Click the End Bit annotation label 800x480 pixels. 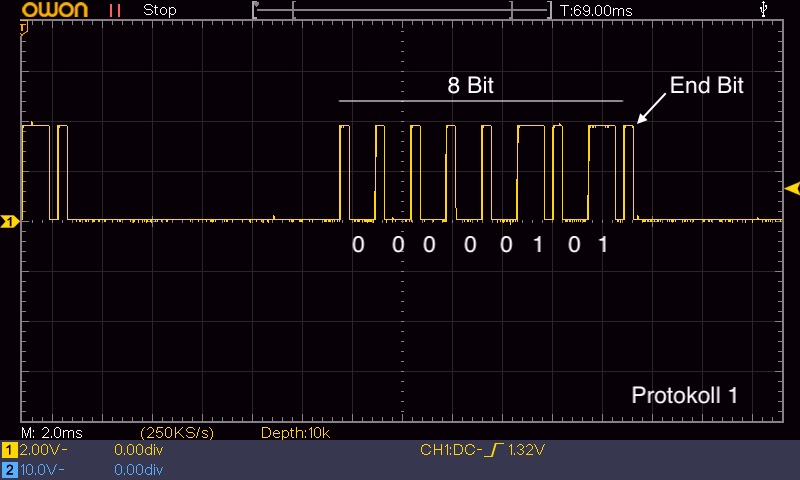[707, 85]
